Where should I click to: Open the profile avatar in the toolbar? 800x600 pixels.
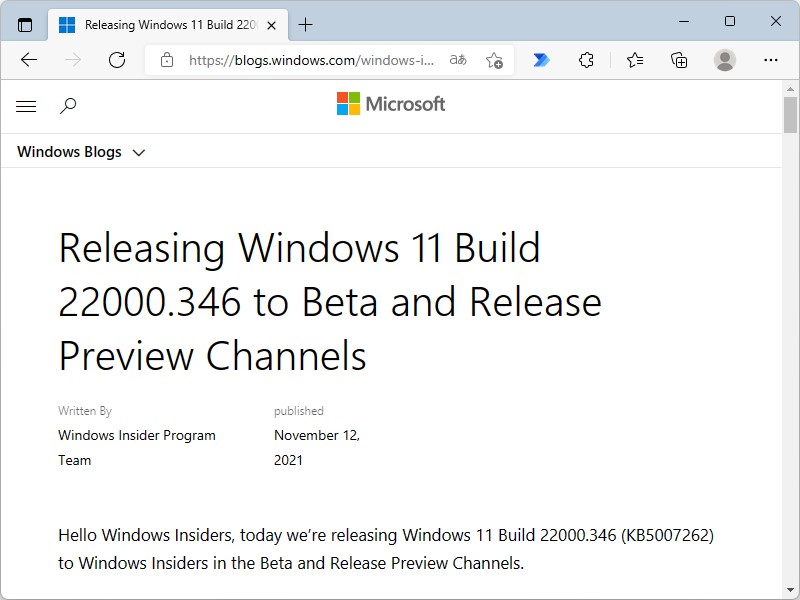[x=725, y=60]
